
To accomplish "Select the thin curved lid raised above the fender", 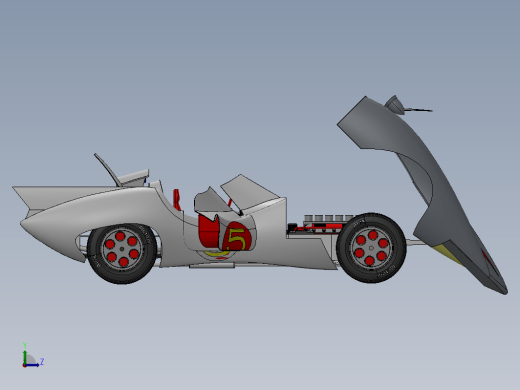I will click(x=107, y=169).
